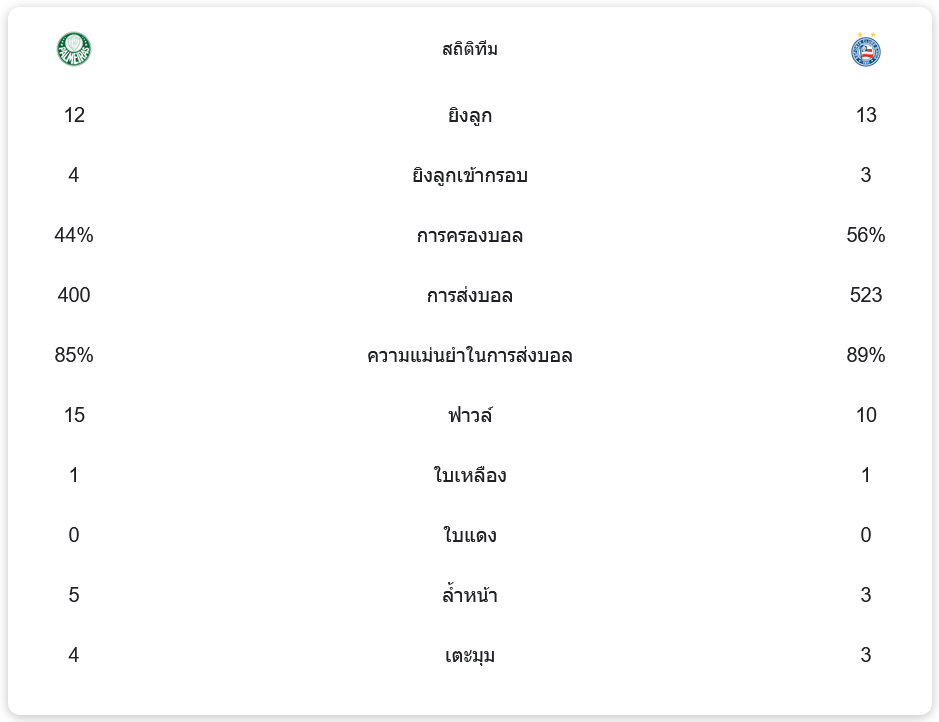The image size is (939, 722).
Task: Click the Bahia team crest
Action: (865, 49)
